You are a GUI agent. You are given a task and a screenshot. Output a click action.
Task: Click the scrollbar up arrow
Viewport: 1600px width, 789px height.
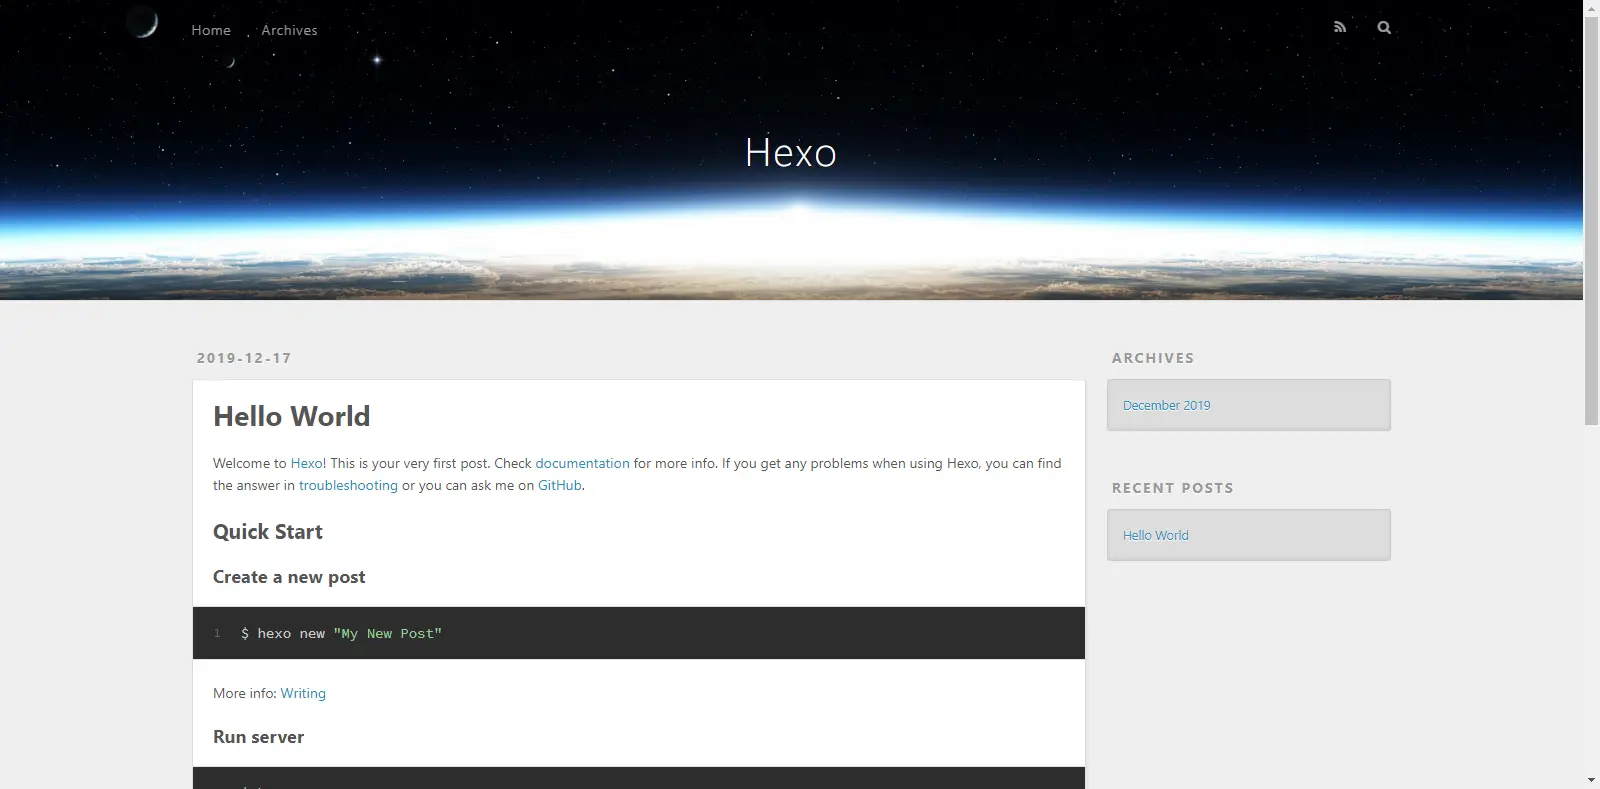1591,7
